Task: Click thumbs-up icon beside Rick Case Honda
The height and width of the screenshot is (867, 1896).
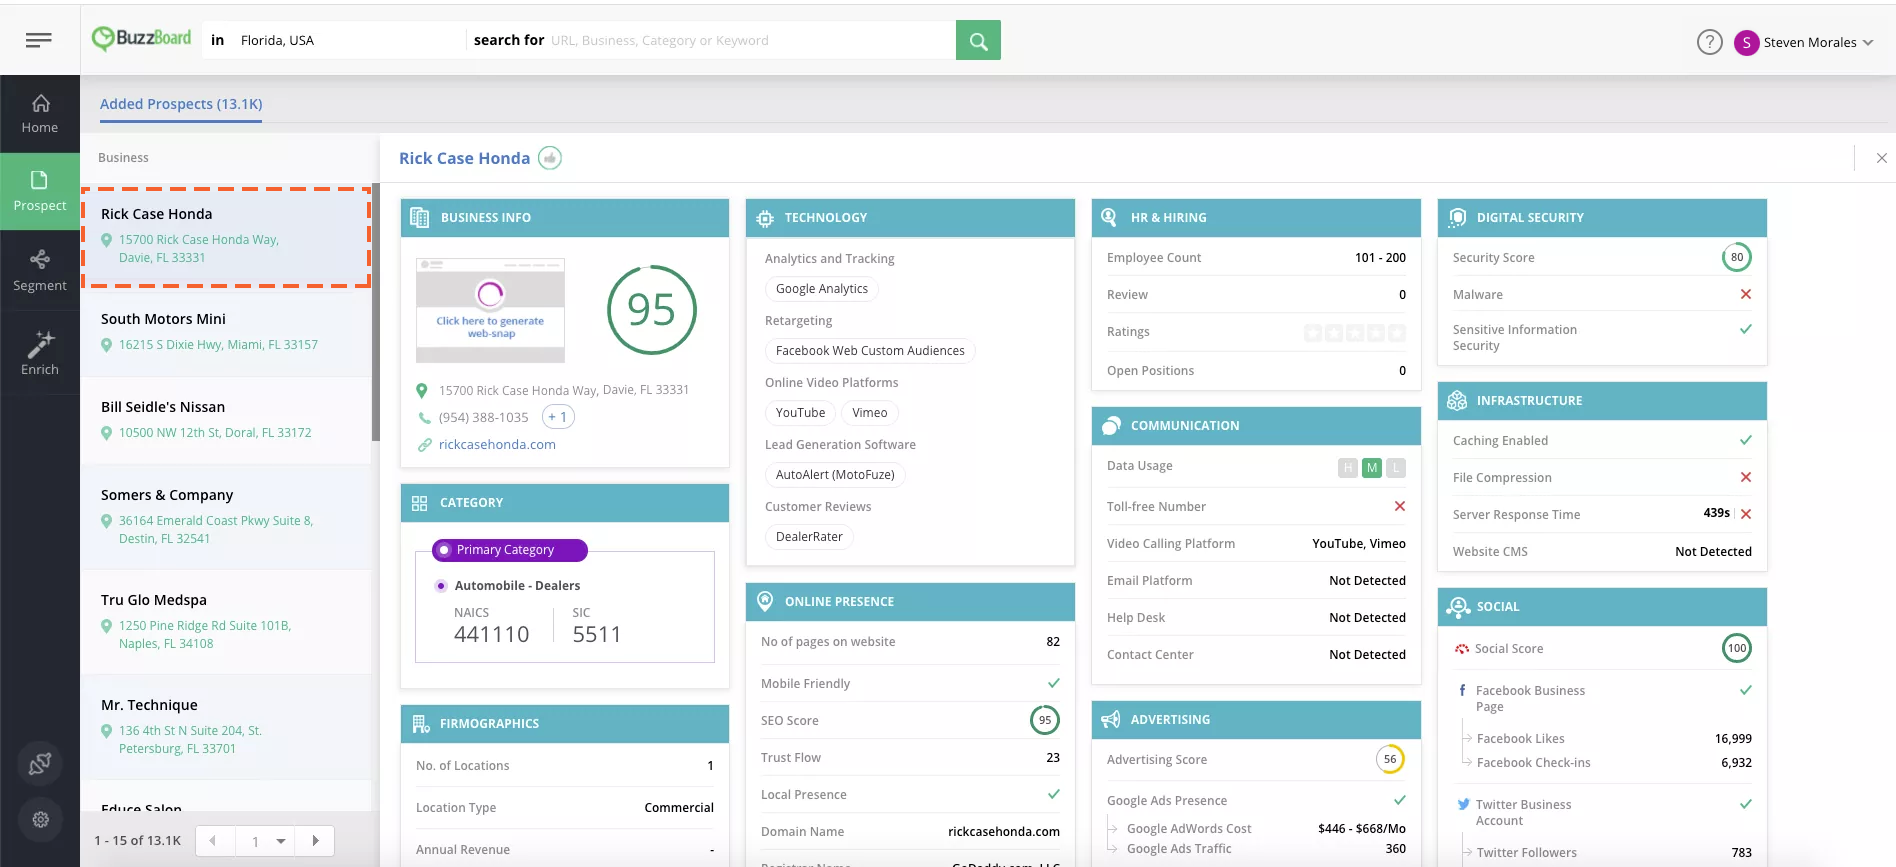Action: 550,158
